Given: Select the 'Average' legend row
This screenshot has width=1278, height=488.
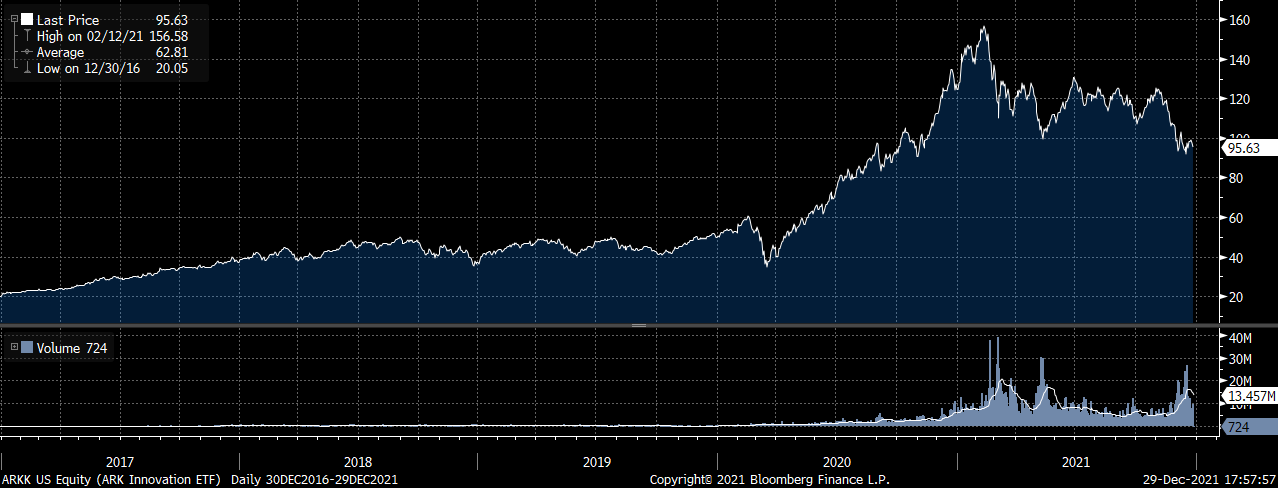Looking at the screenshot, I should 112,52.
